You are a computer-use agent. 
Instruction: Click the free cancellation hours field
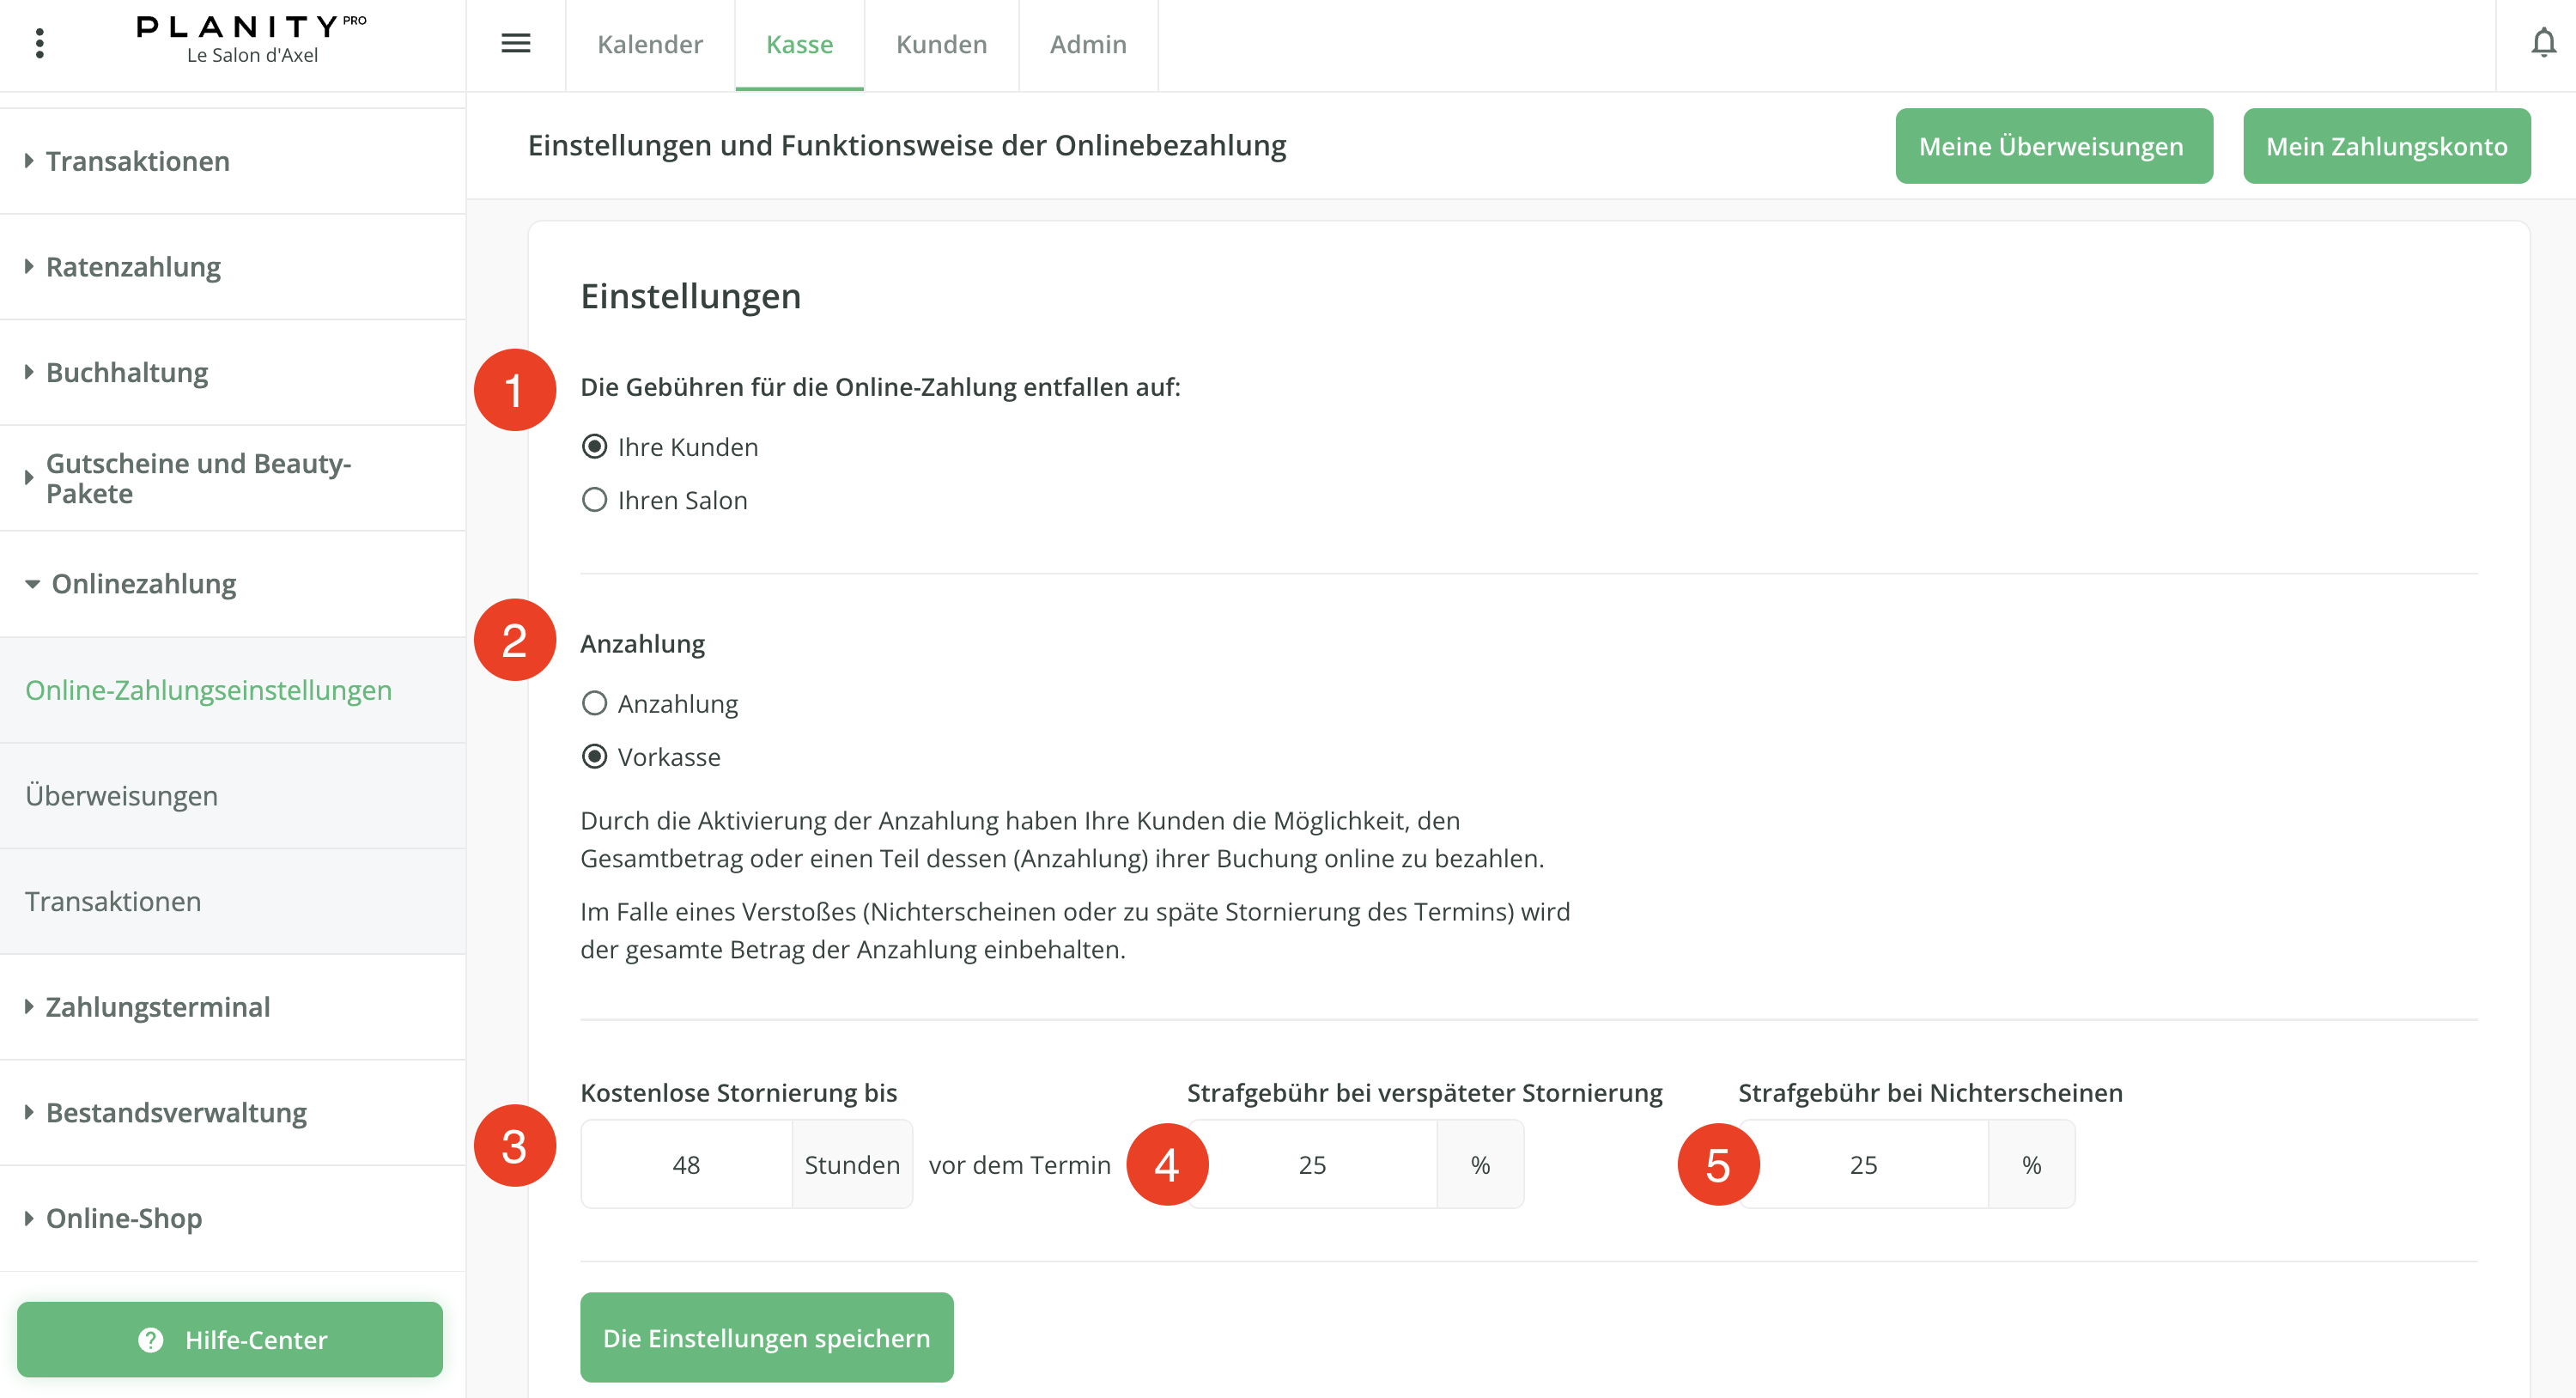tap(686, 1165)
